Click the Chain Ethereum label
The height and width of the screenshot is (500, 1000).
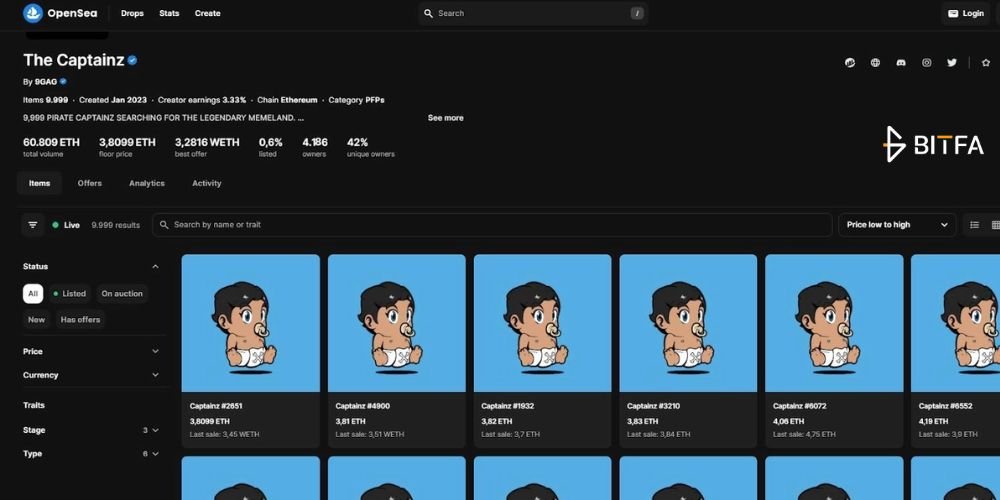click(287, 100)
